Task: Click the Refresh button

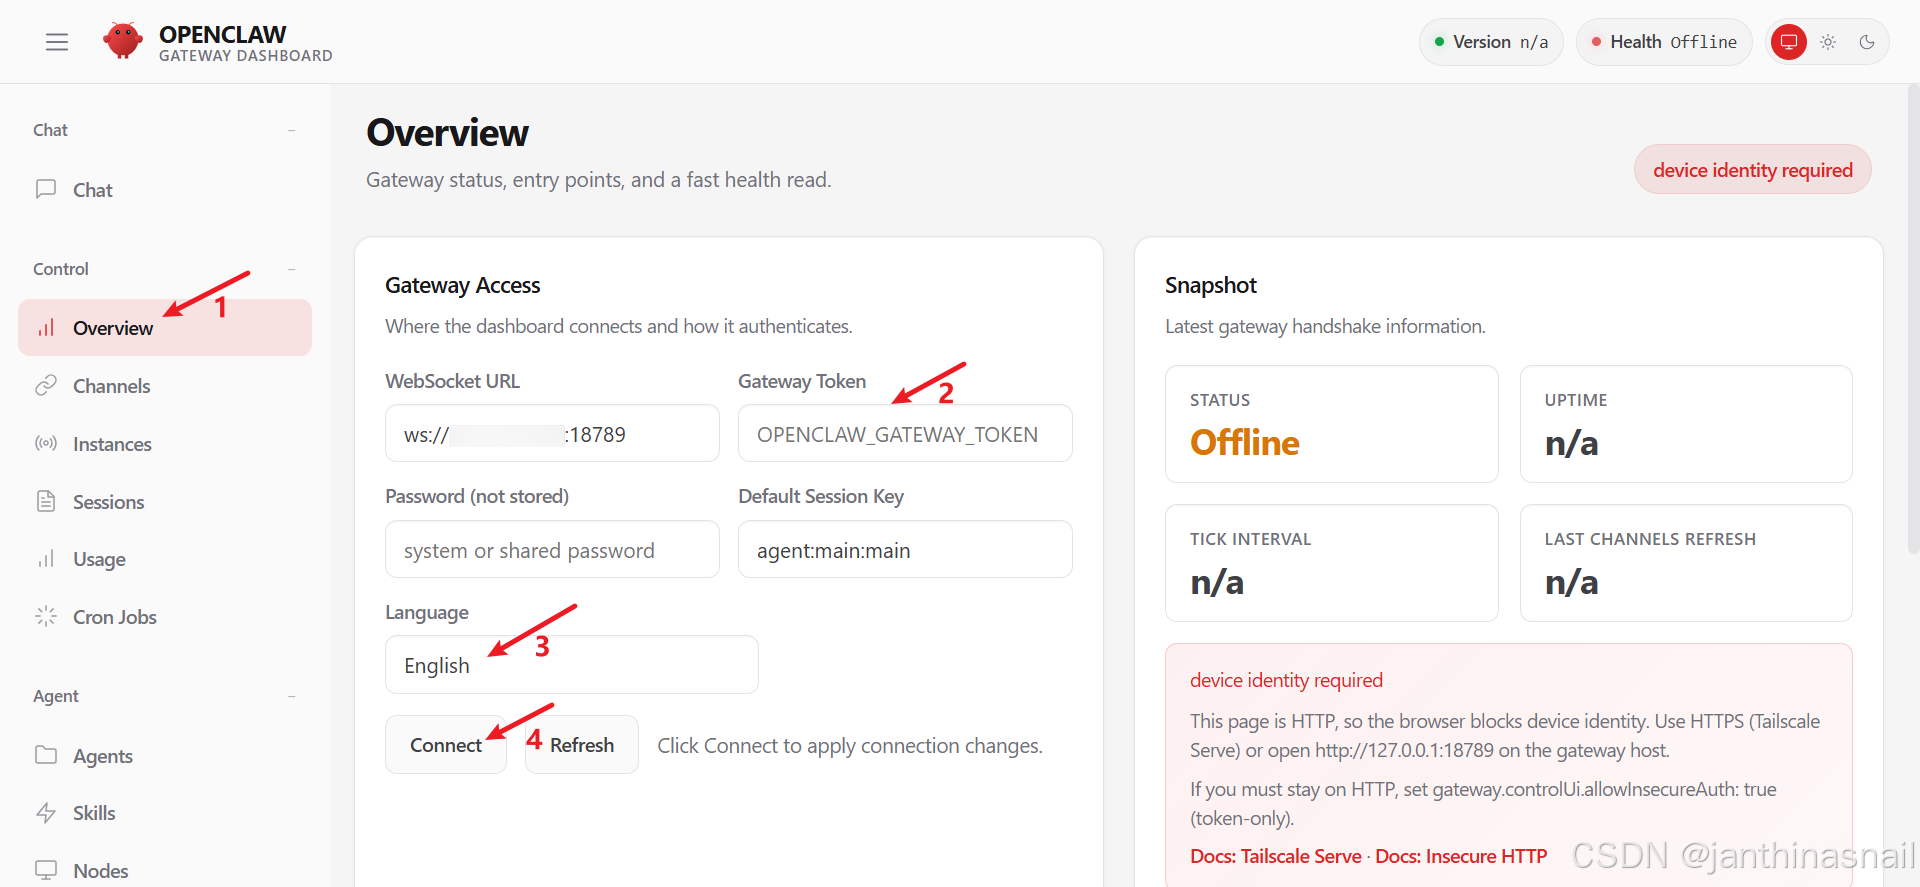Action: pos(582,745)
